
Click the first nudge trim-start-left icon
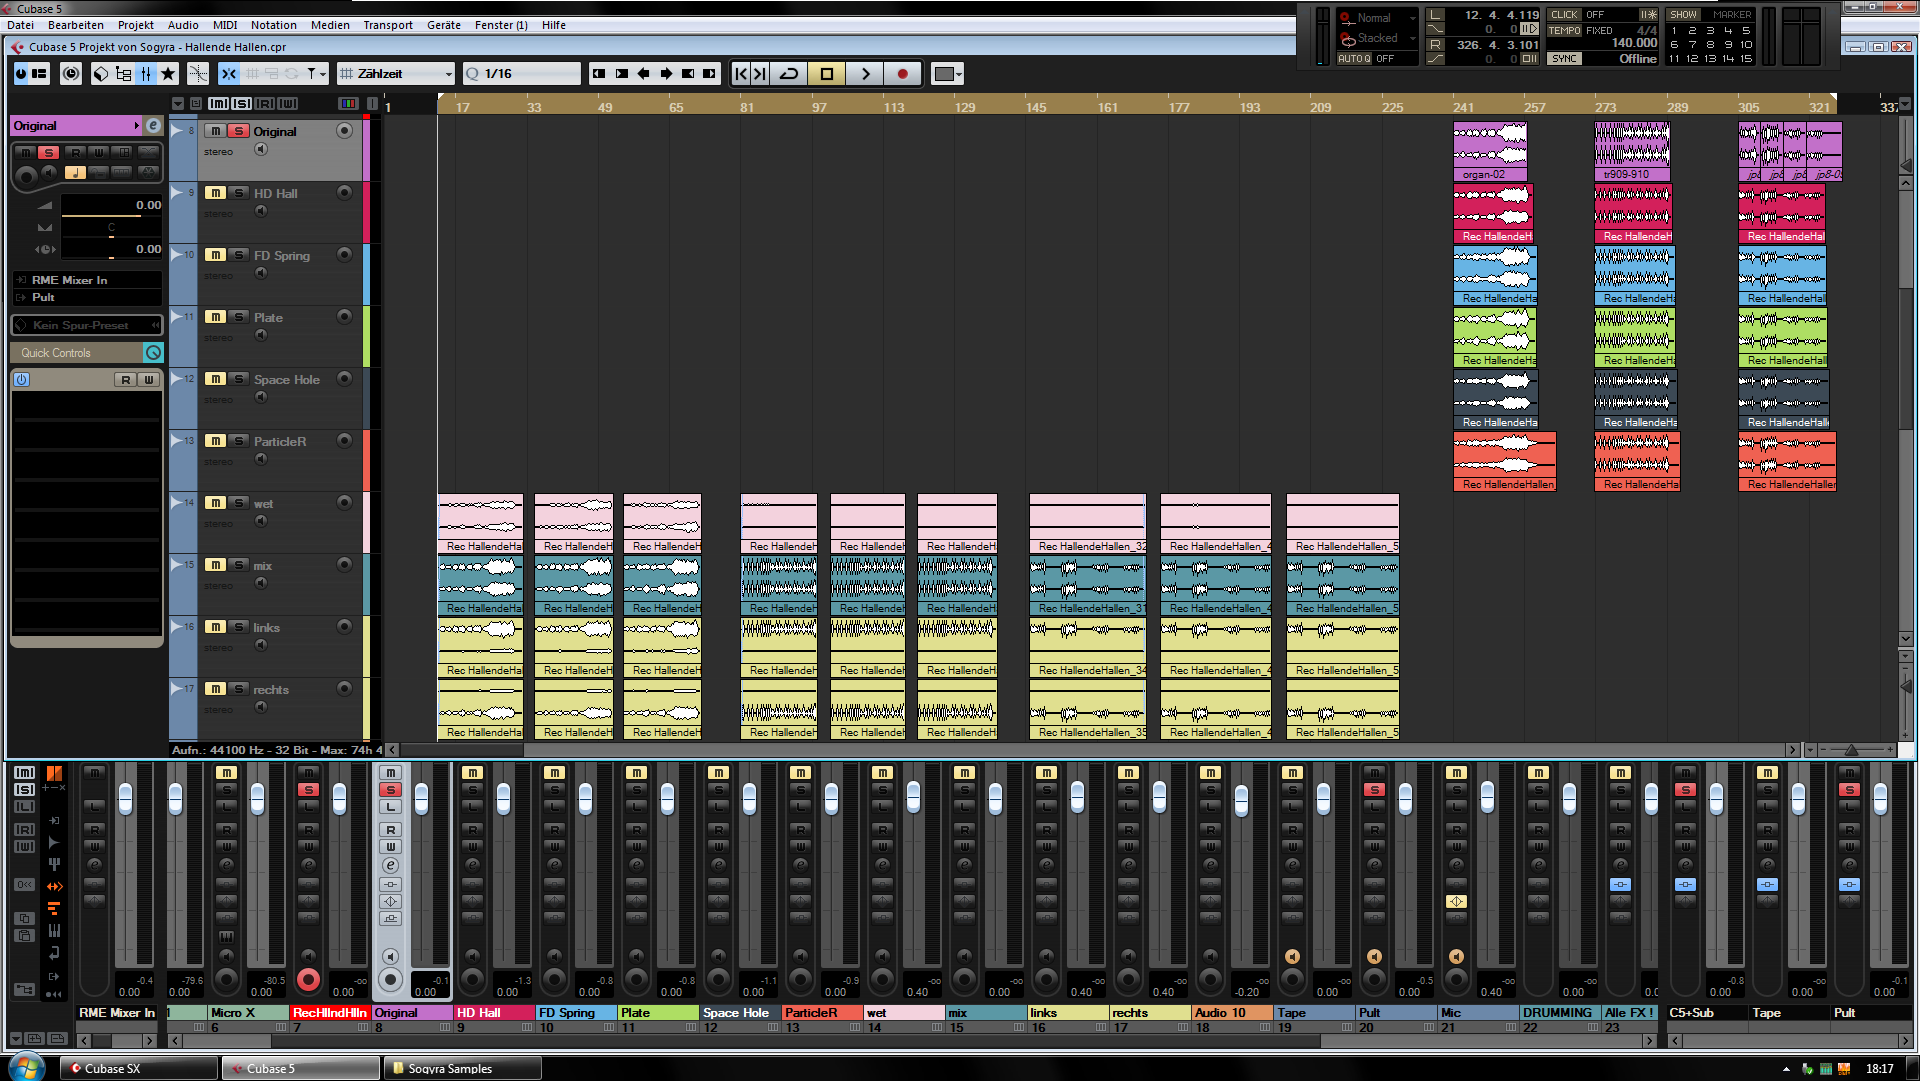599,73
